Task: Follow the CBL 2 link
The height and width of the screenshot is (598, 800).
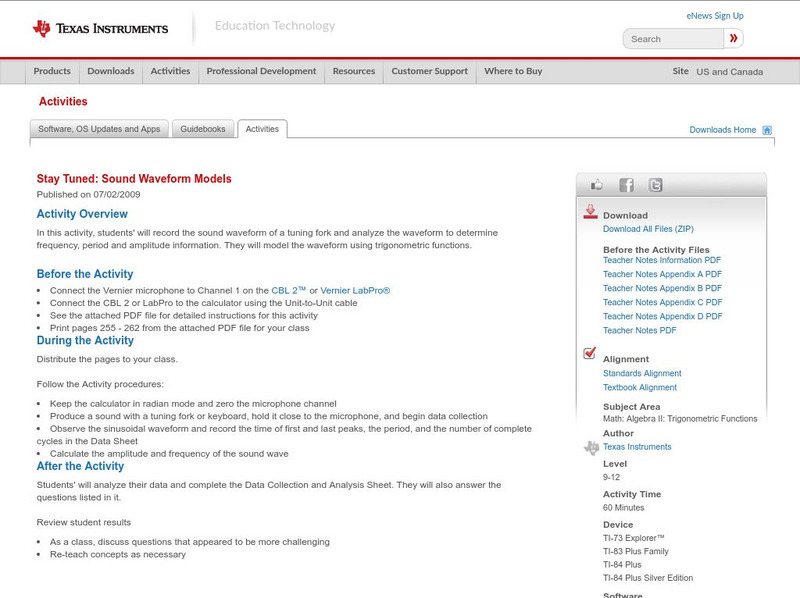Action: click(288, 290)
